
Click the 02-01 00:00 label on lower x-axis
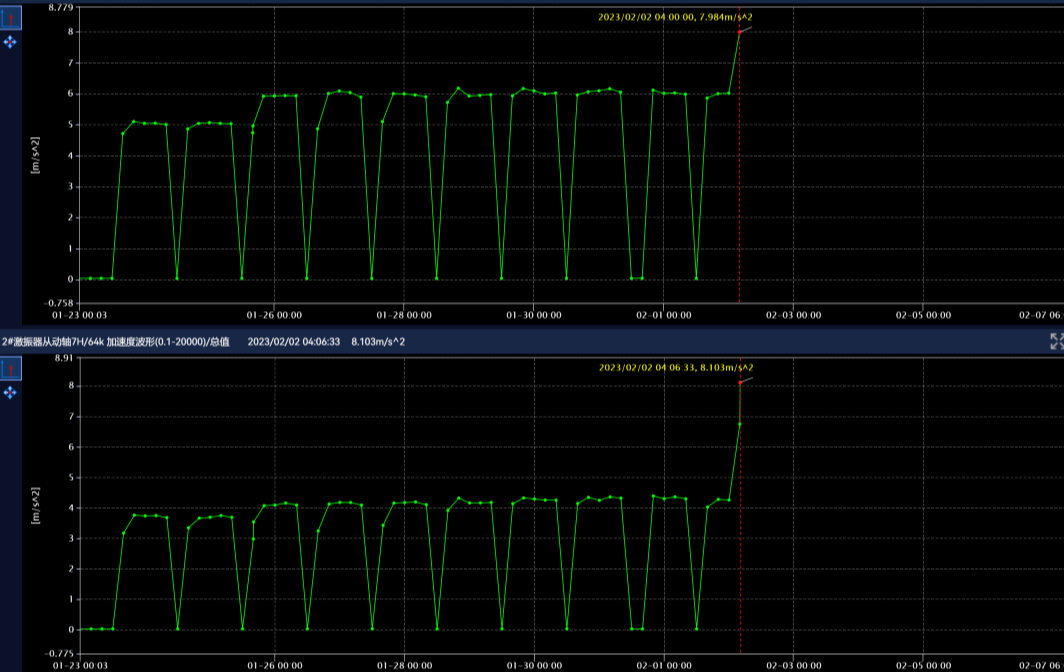663,664
